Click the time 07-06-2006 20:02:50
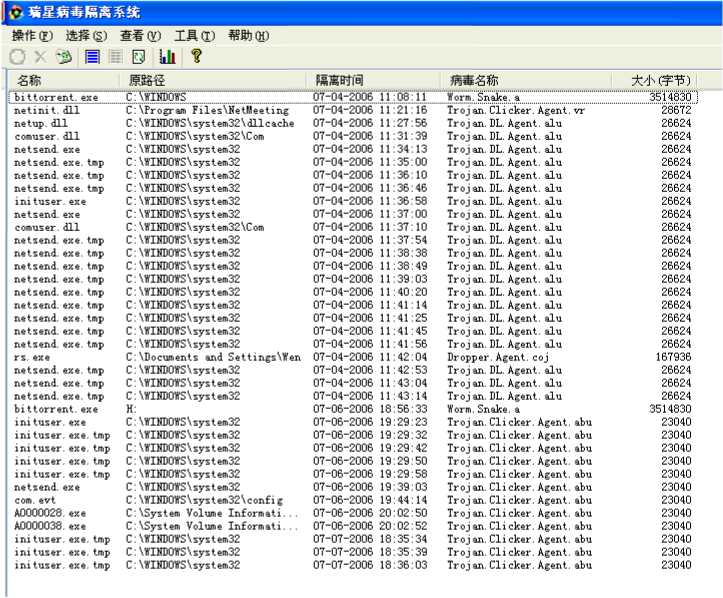723x598 pixels. [x=370, y=513]
